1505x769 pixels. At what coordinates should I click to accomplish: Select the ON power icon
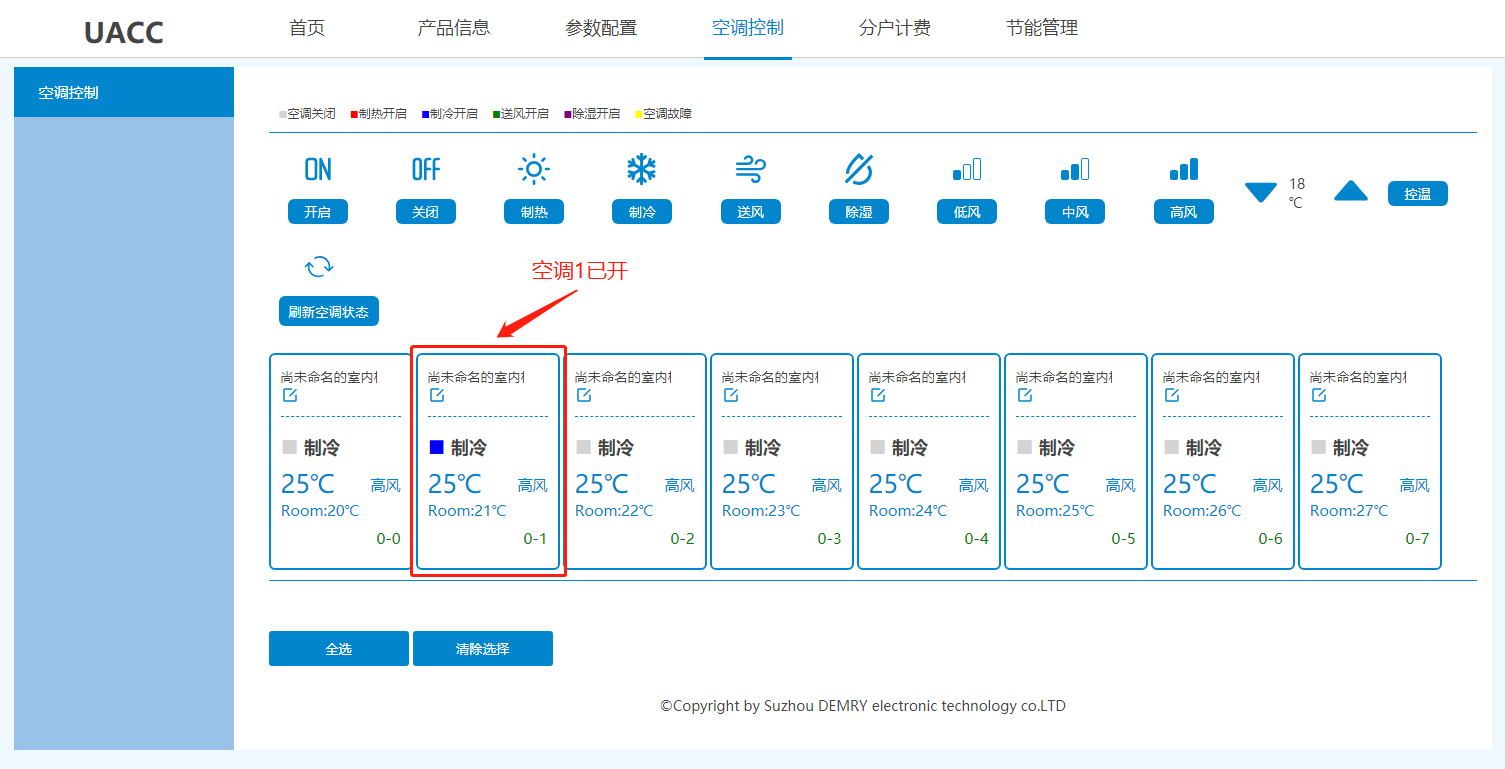[x=317, y=169]
